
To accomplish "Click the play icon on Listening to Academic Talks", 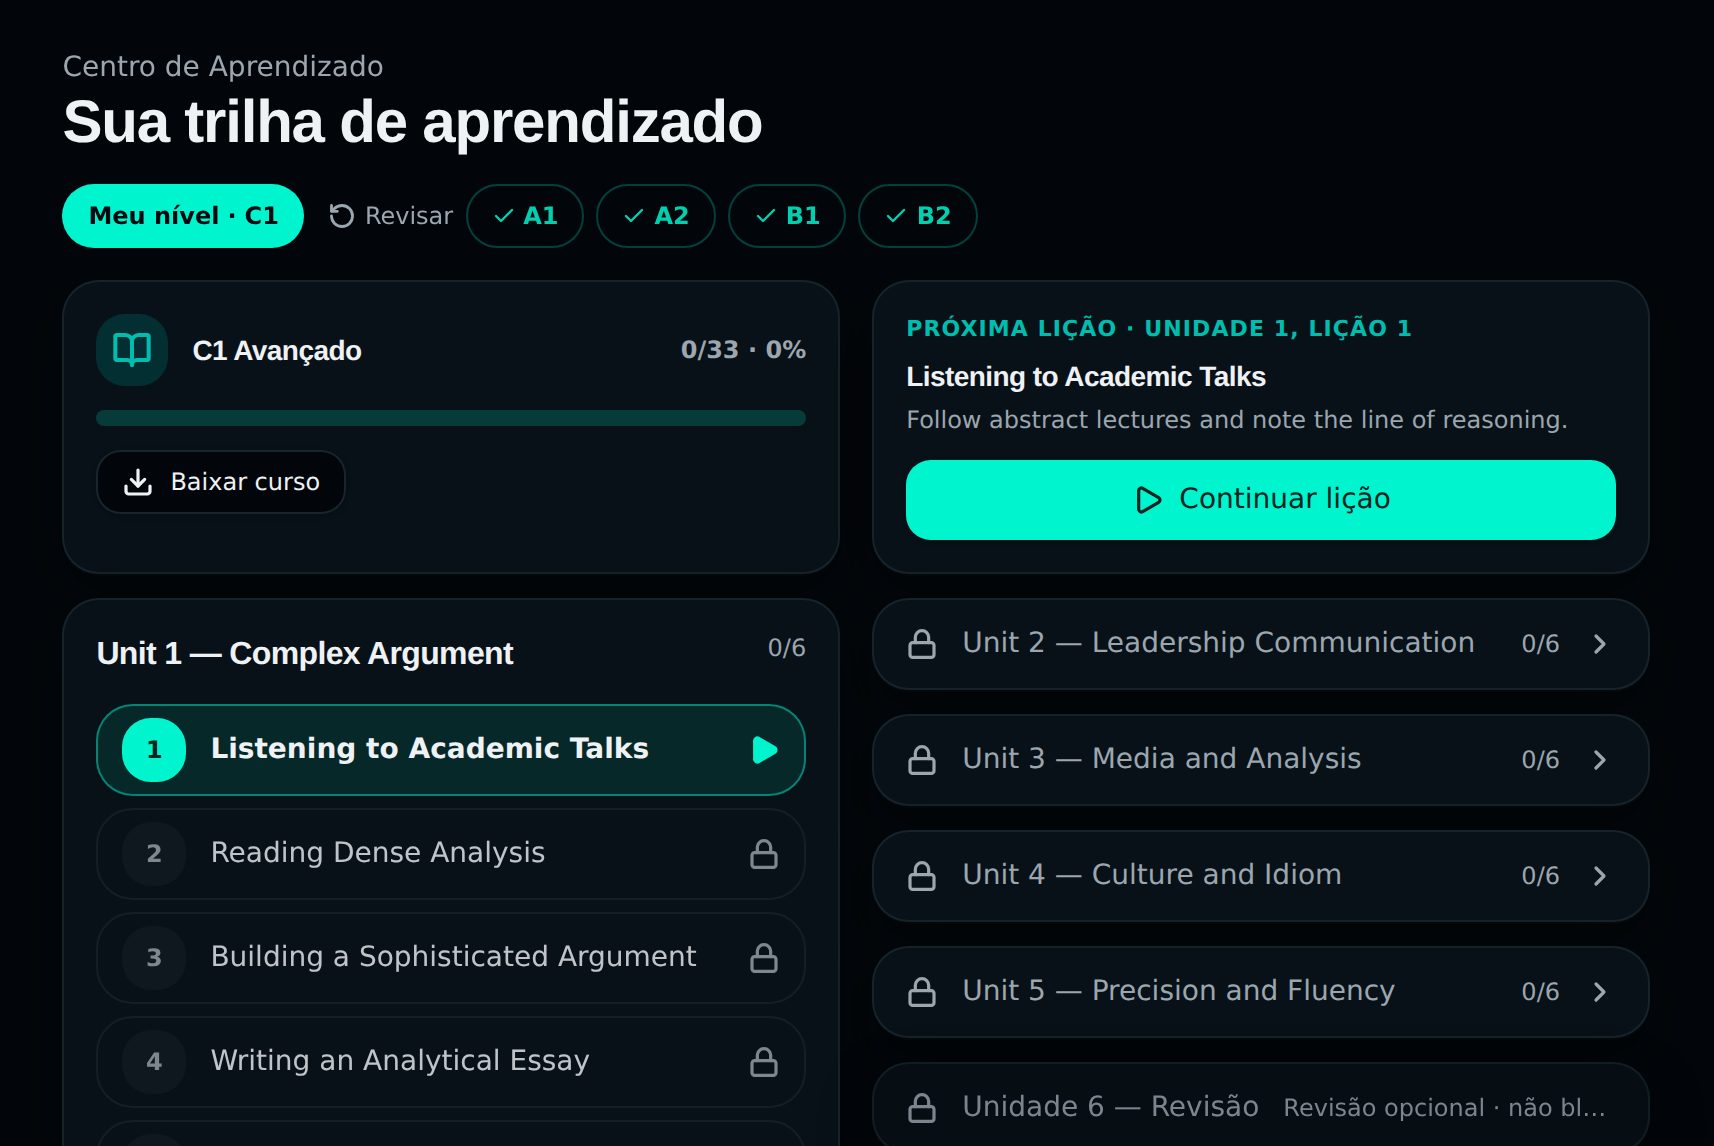I will click(x=765, y=750).
